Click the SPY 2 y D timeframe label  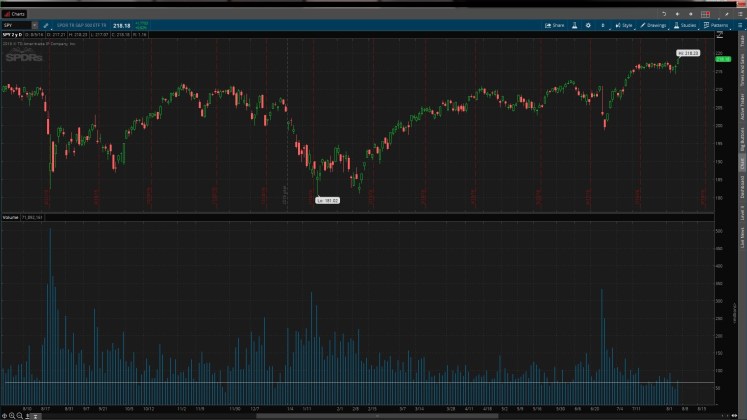click(x=13, y=33)
